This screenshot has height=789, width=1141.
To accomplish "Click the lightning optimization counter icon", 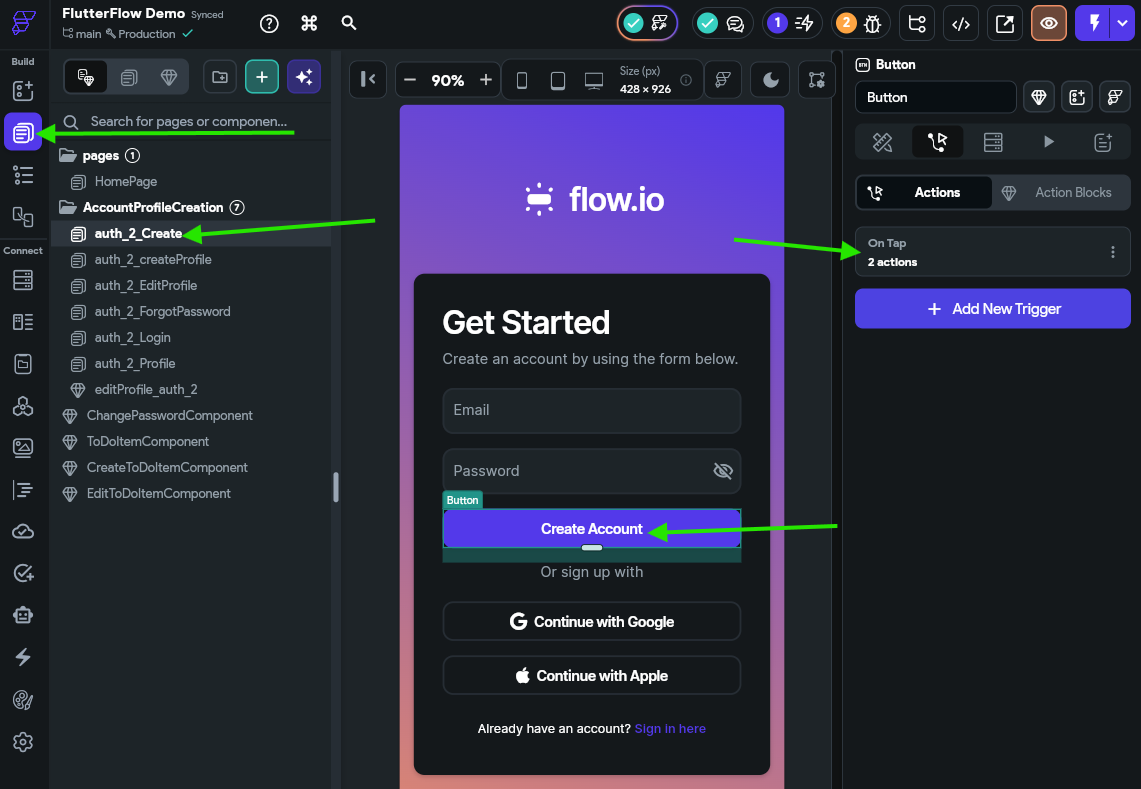I will point(792,23).
